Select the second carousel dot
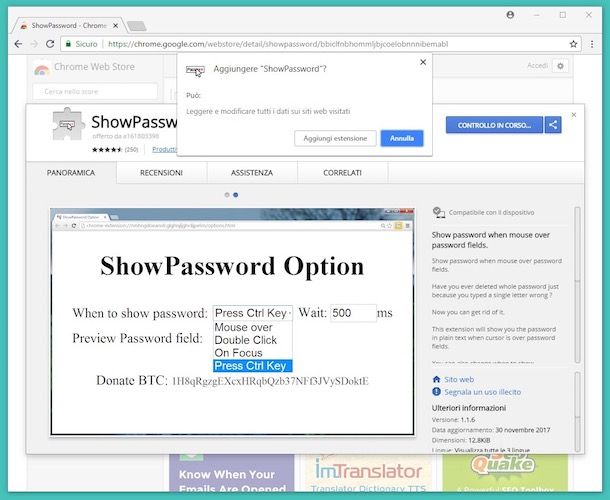 (236, 195)
